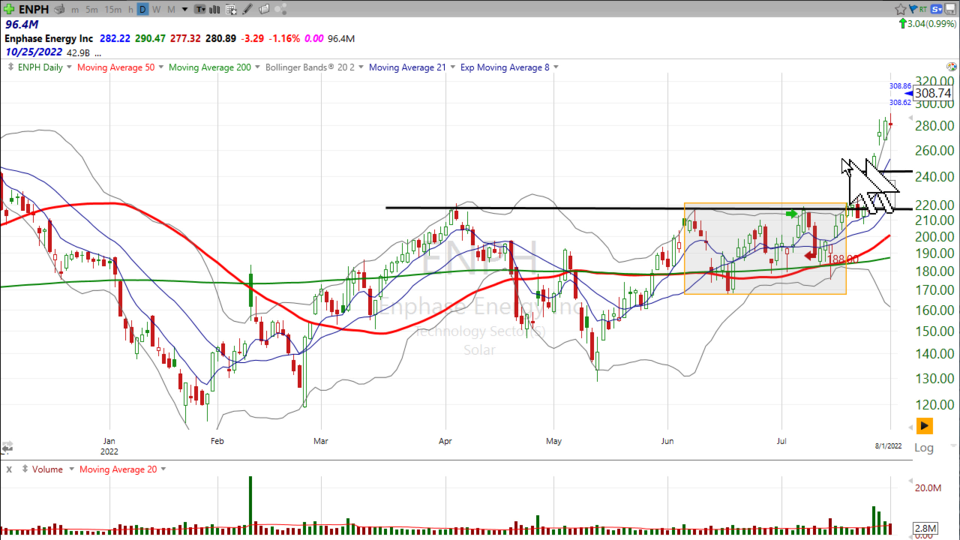Image resolution: width=960 pixels, height=540 pixels.
Task: Switch to Weekly (W) timeframe
Action: pyautogui.click(x=157, y=10)
